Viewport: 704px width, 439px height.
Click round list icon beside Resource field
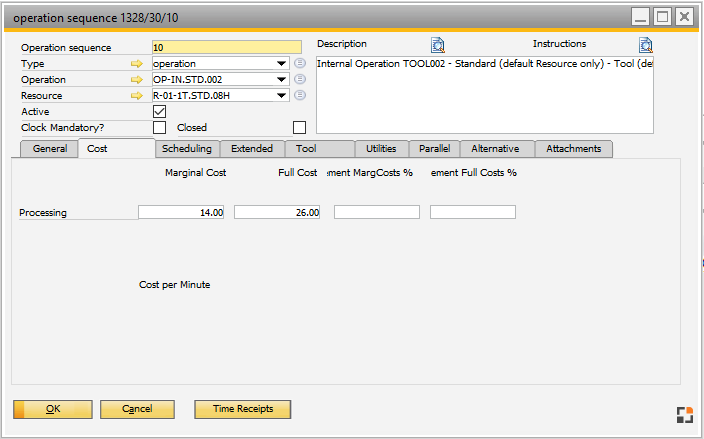300,96
